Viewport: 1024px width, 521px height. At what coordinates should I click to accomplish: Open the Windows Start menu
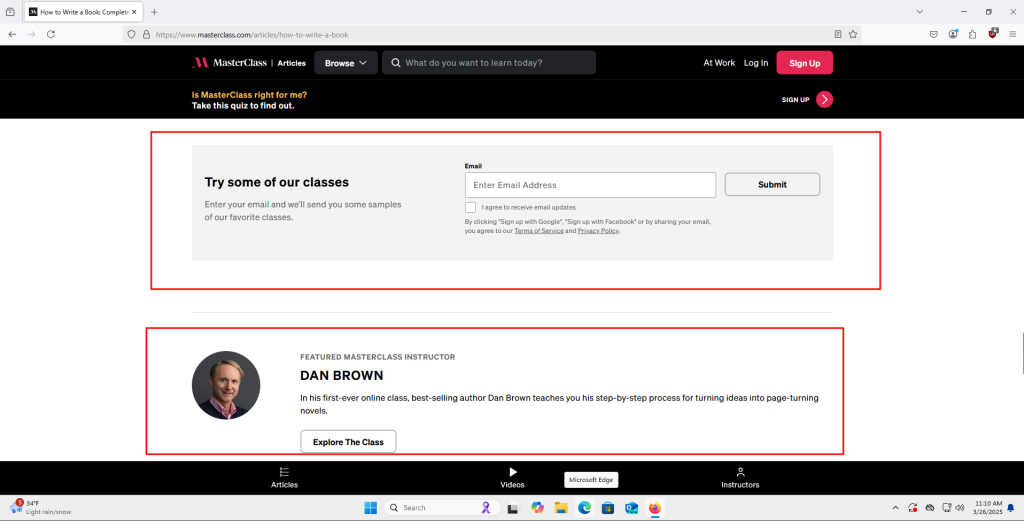370,507
